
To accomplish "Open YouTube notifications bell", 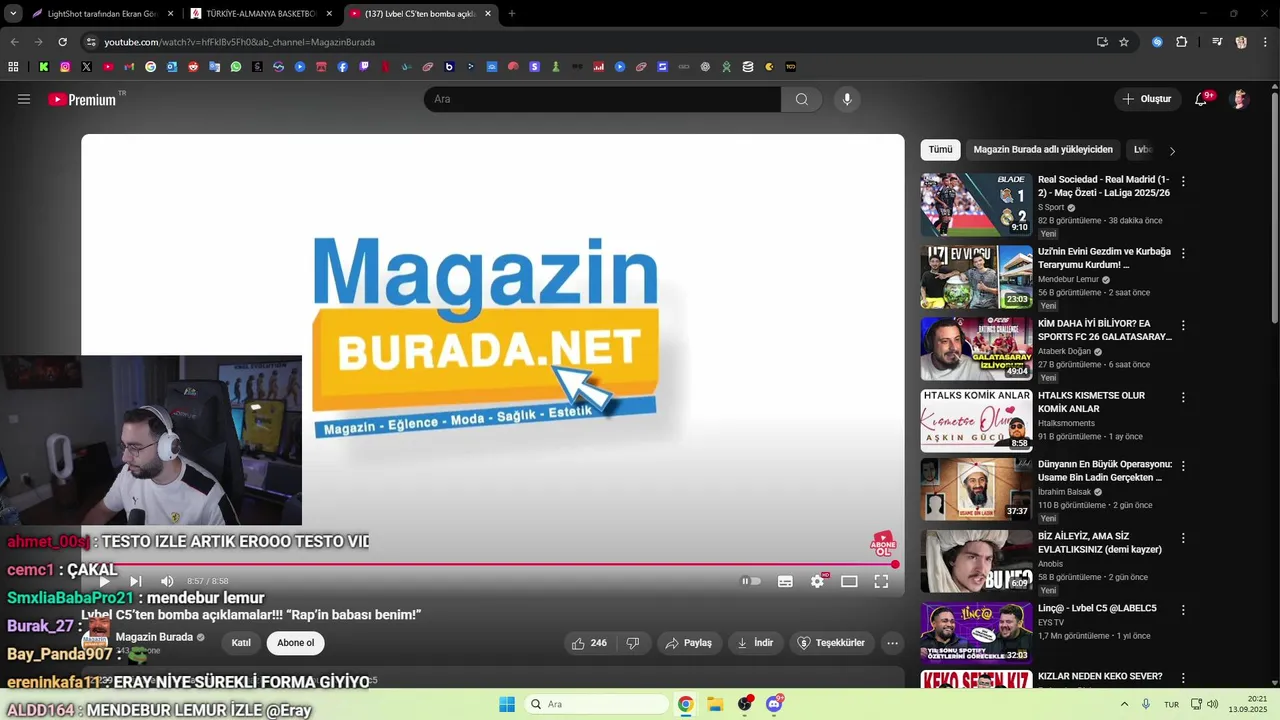I will click(1203, 99).
